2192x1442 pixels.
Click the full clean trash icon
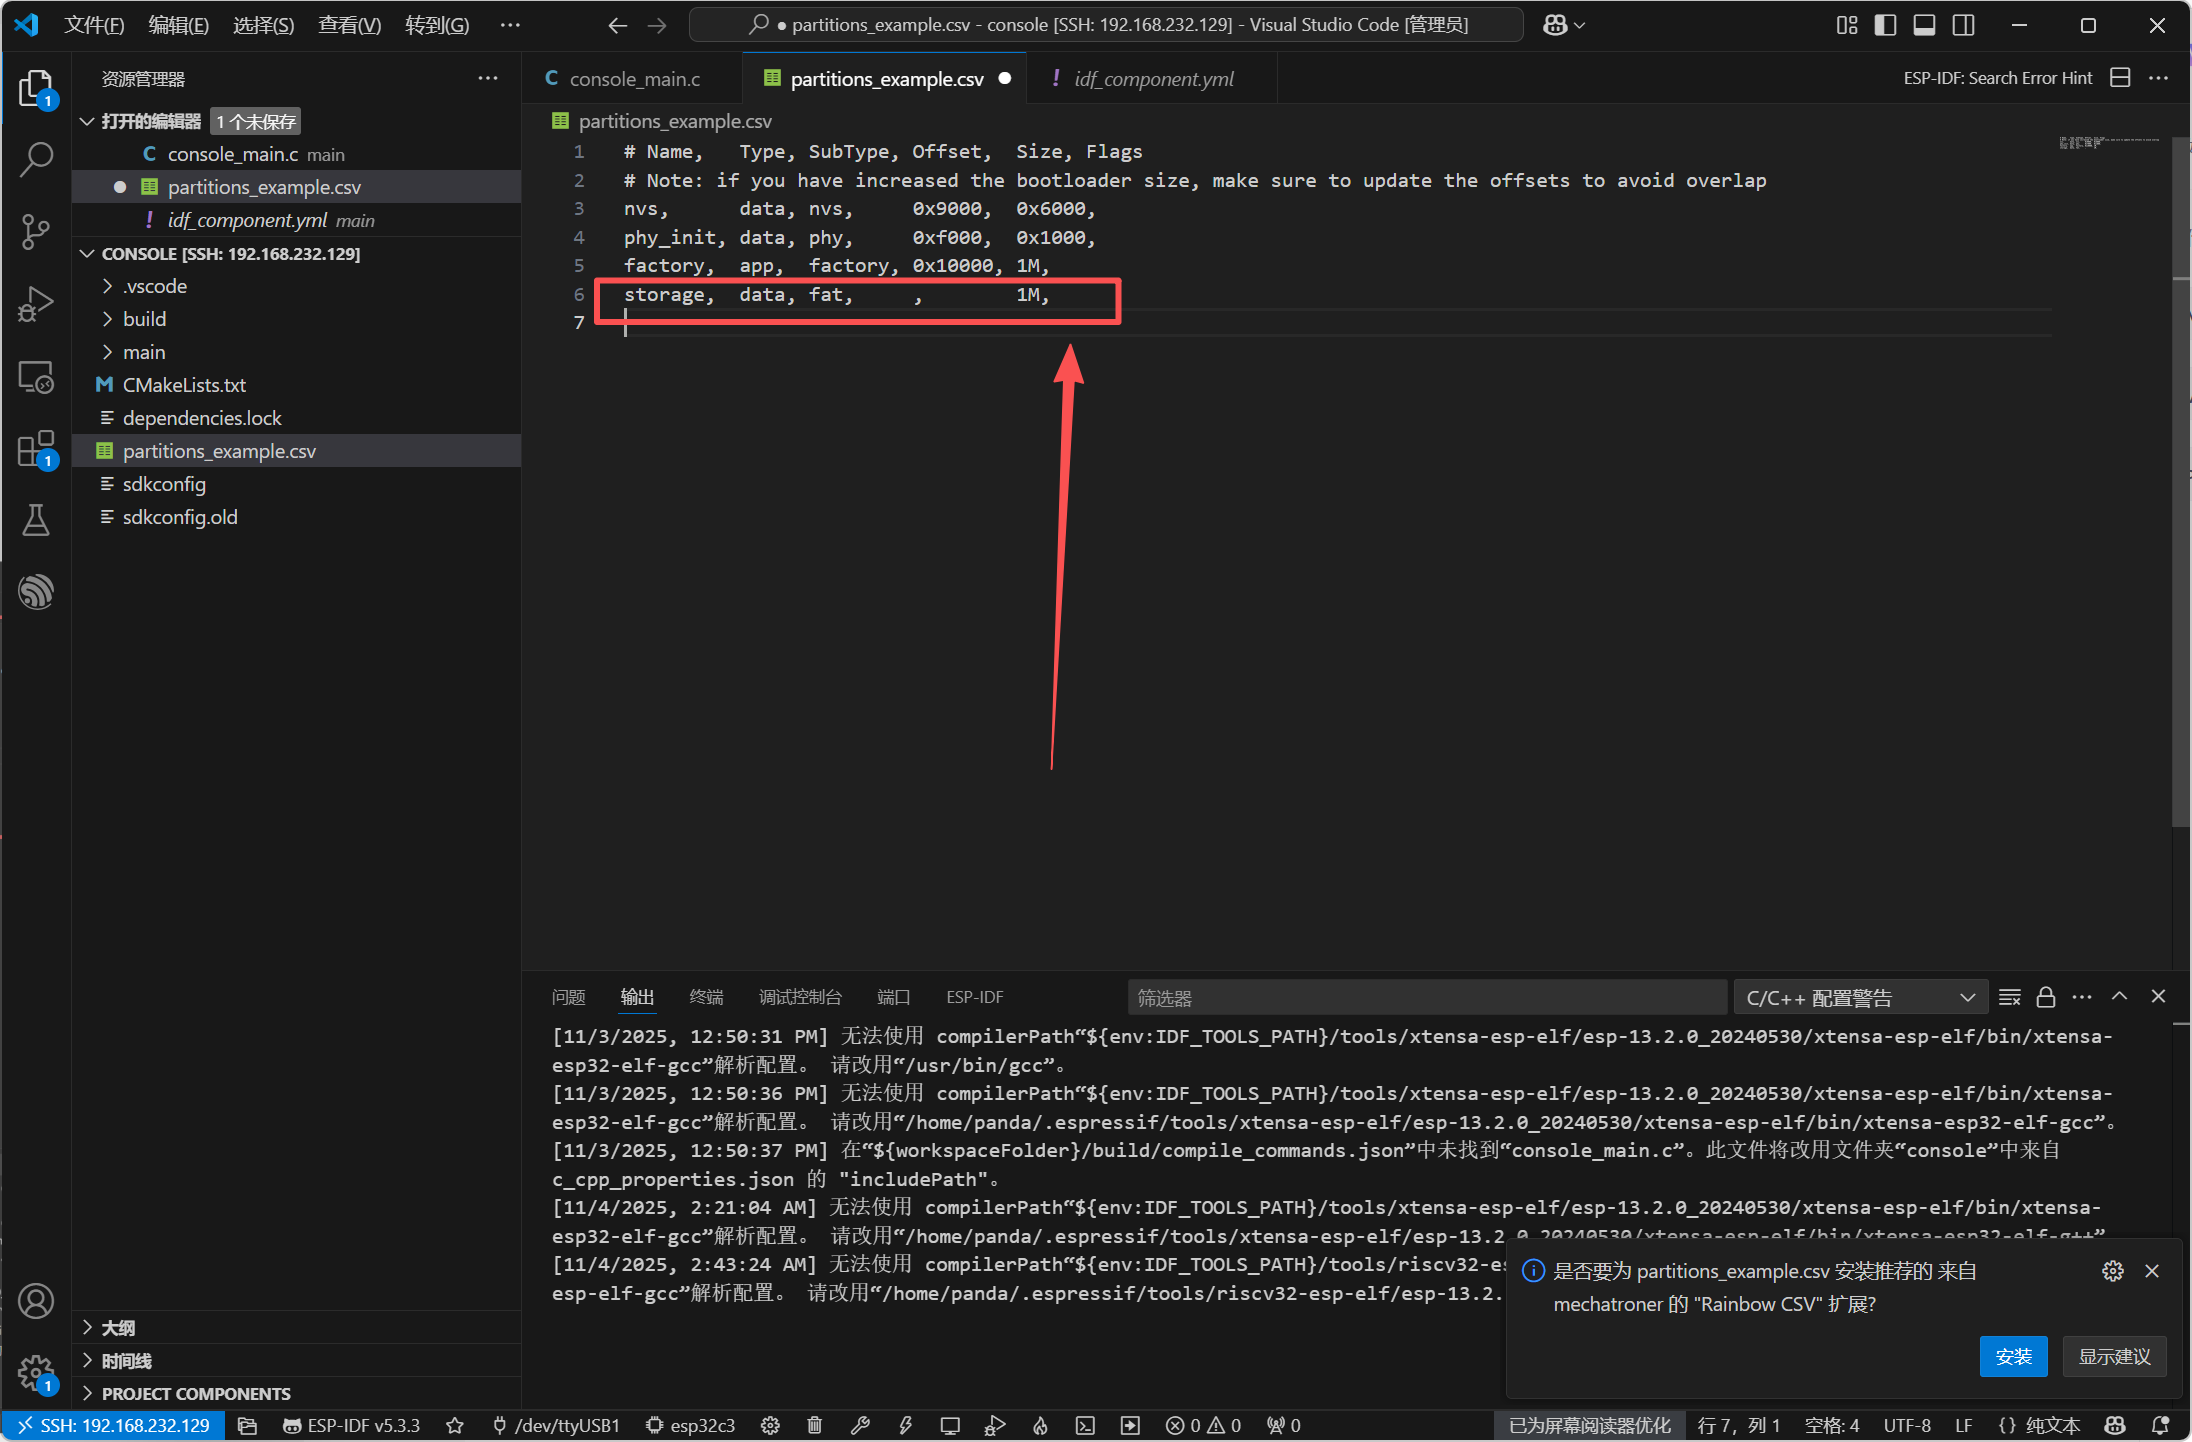pyautogui.click(x=815, y=1425)
